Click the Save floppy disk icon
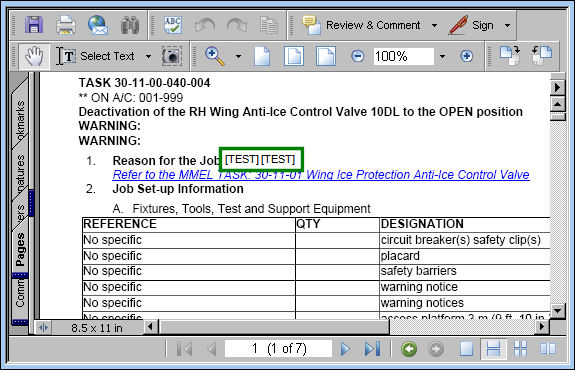Image resolution: width=575 pixels, height=370 pixels. (34, 25)
